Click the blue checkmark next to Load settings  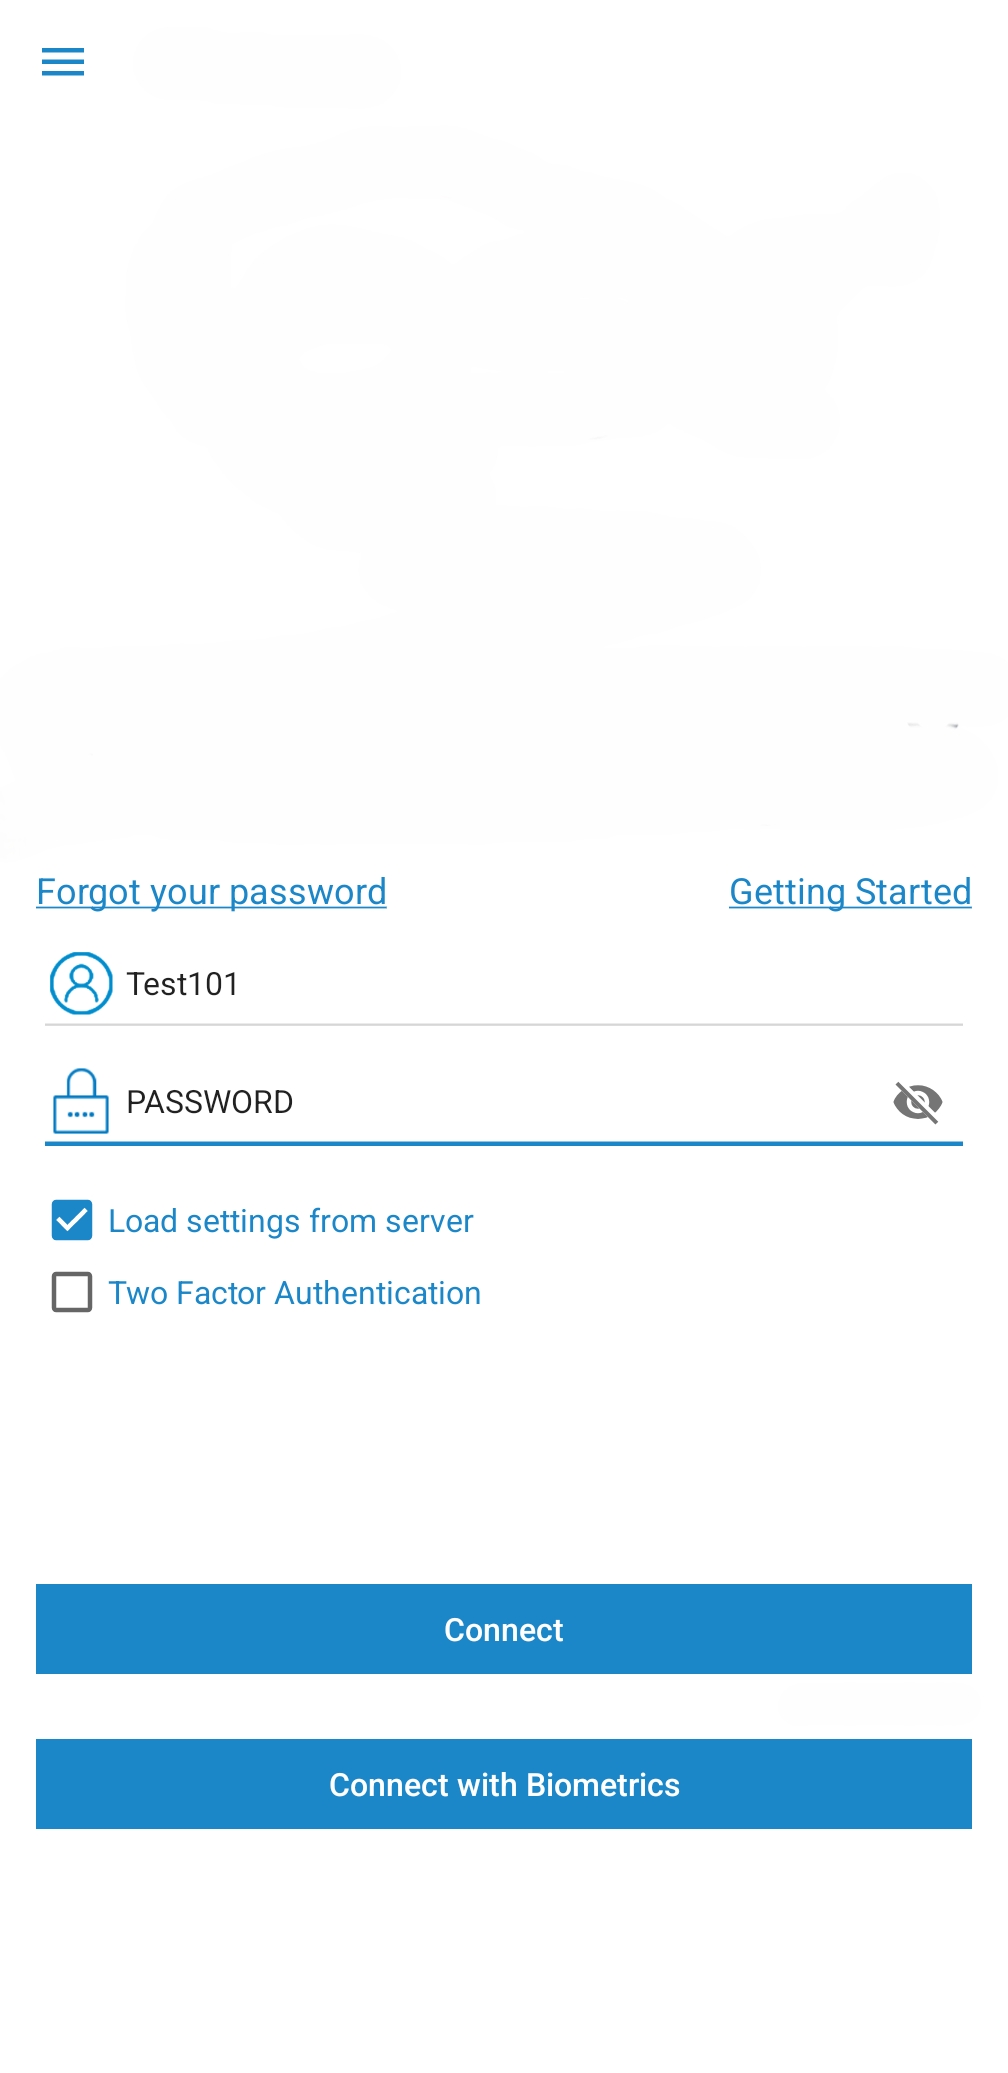[x=72, y=1220]
